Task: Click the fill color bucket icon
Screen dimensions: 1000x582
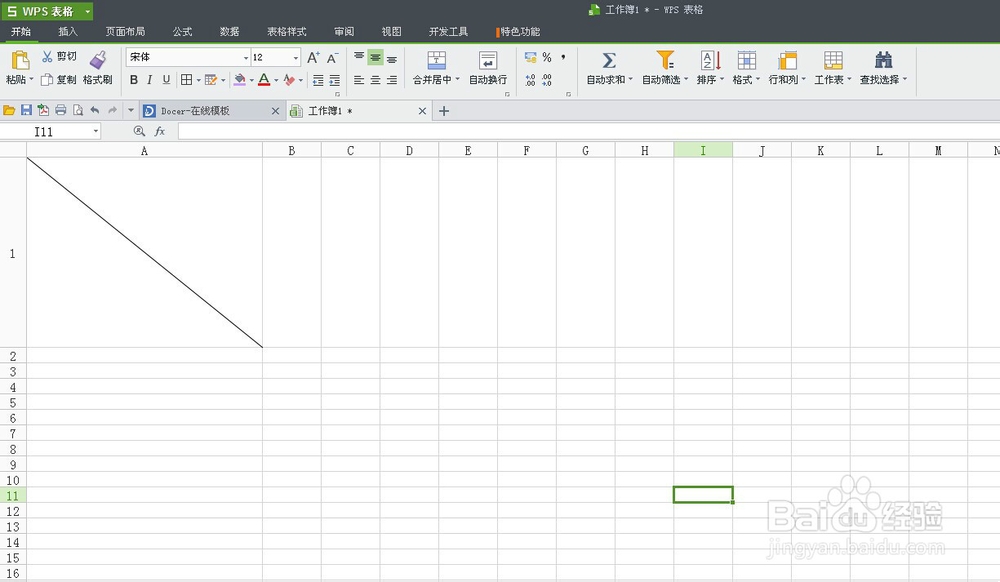Action: point(240,80)
